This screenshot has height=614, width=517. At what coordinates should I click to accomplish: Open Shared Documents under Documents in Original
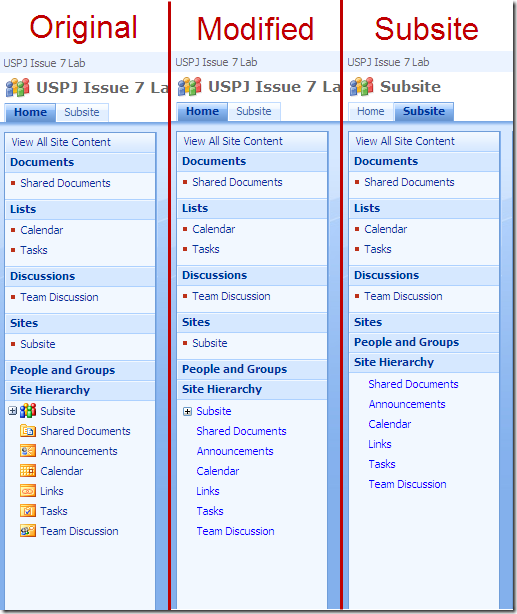click(65, 183)
